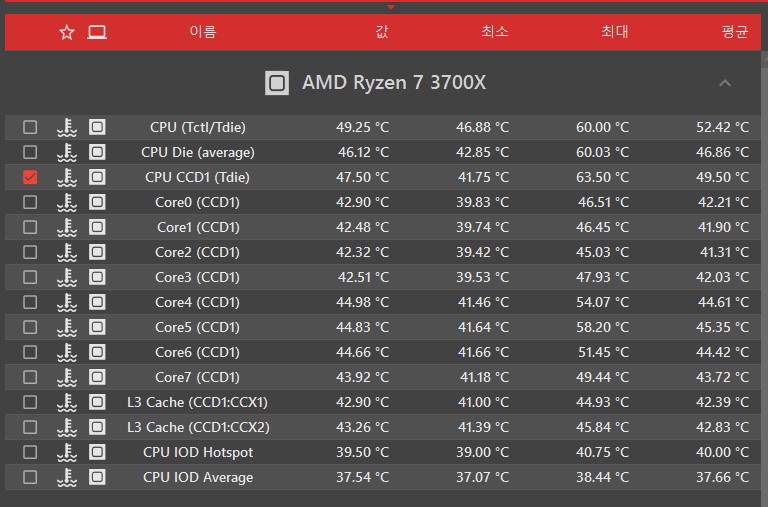
Task: Select the Core5 (CCD1) sensor name
Action: [197, 327]
